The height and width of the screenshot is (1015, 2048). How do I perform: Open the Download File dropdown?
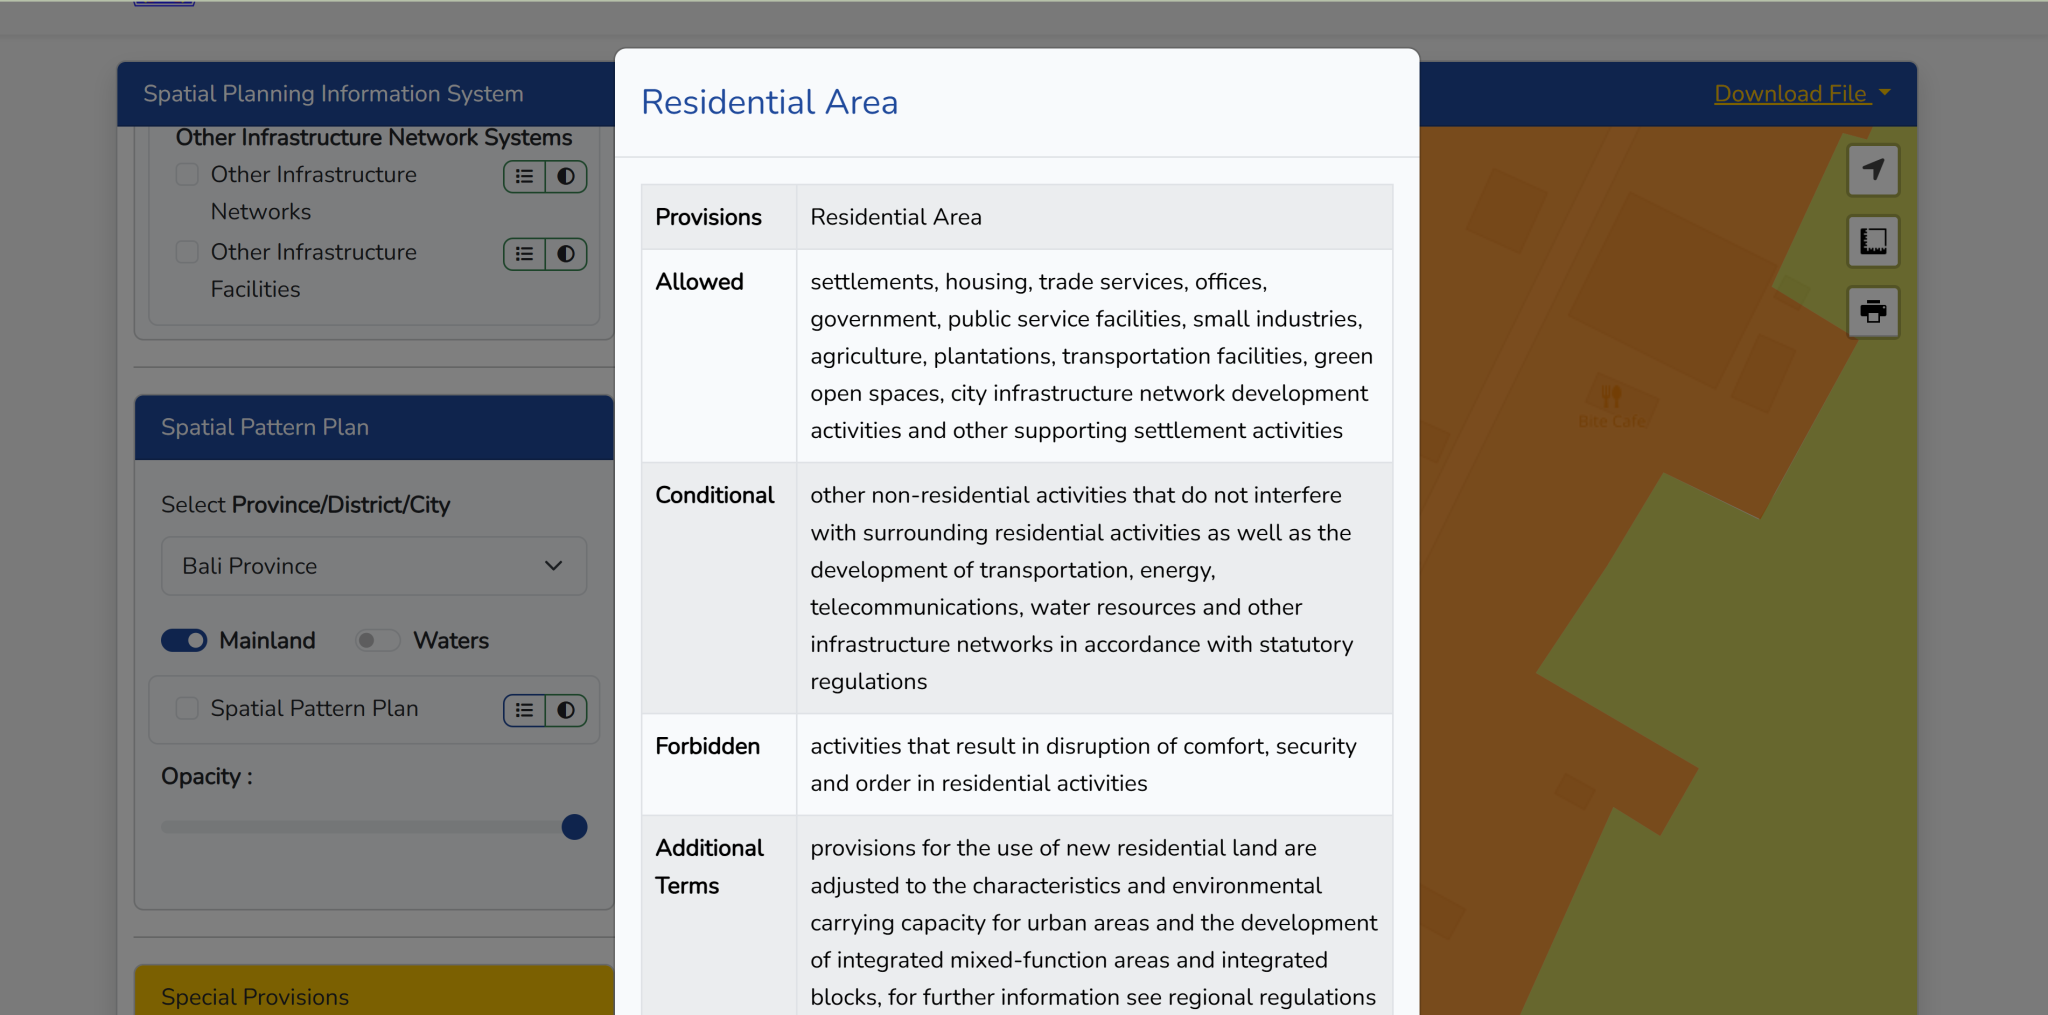click(x=1802, y=94)
